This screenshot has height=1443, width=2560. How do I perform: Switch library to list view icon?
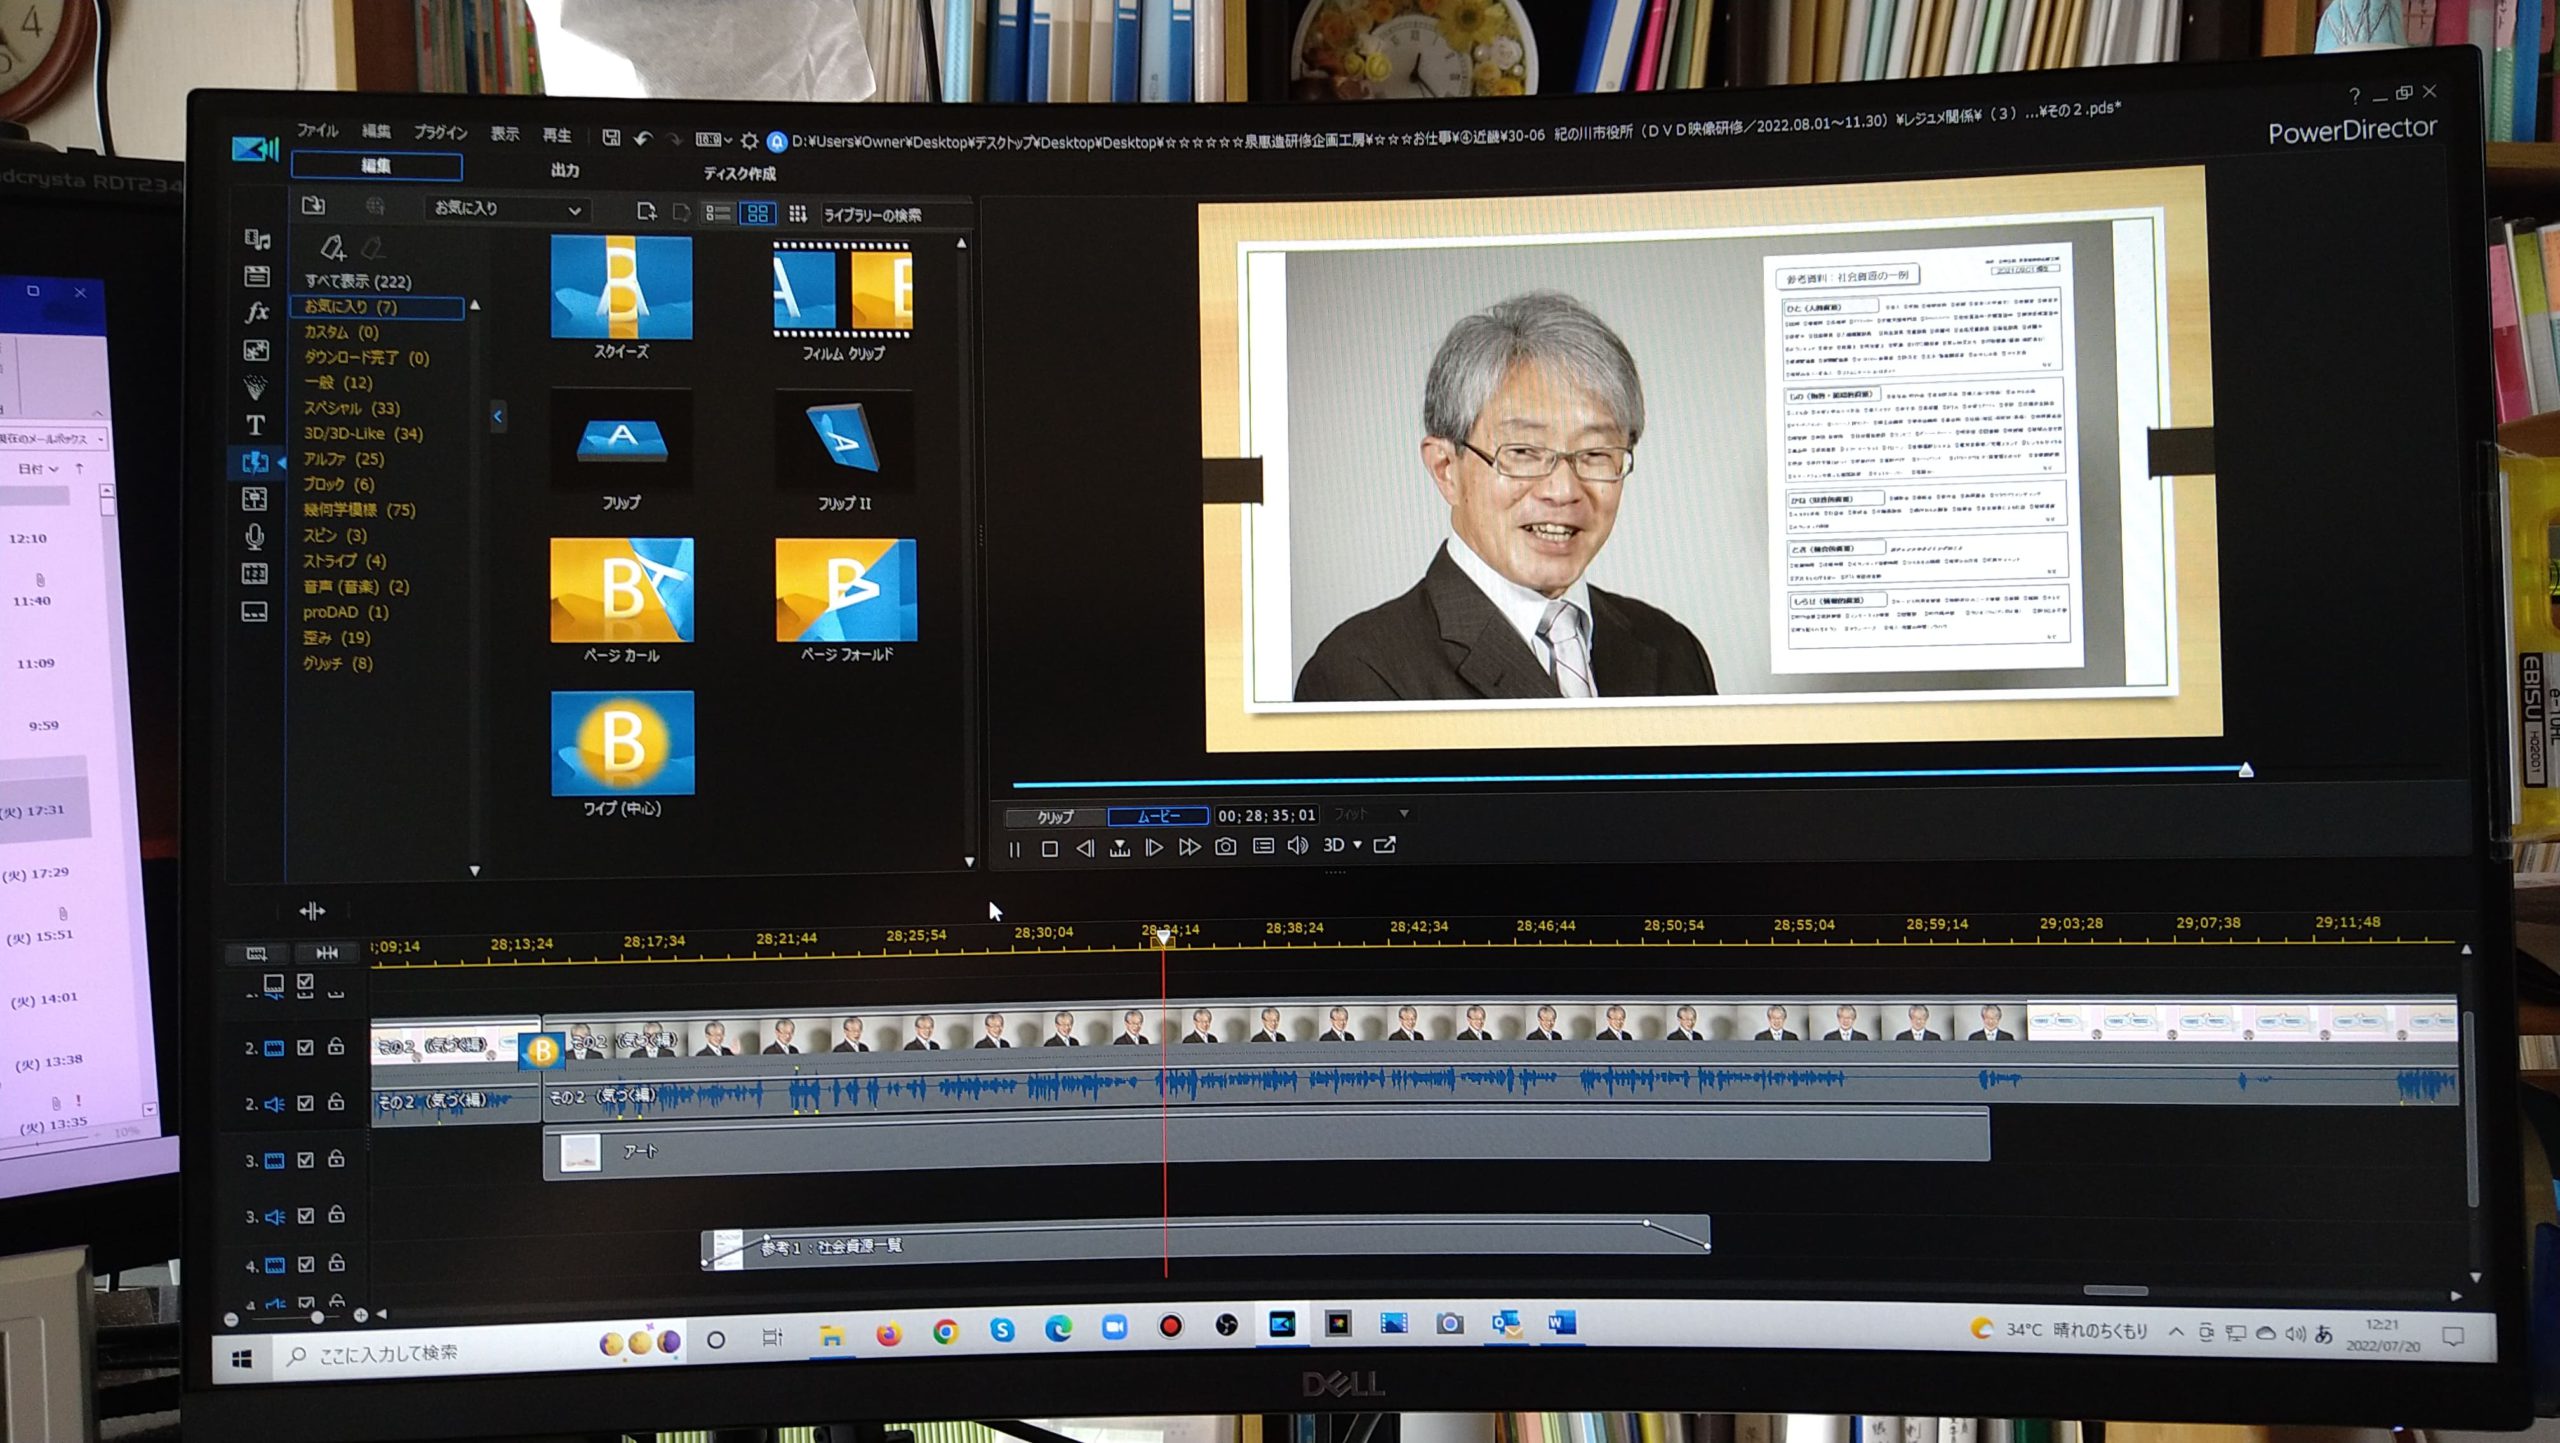(717, 213)
